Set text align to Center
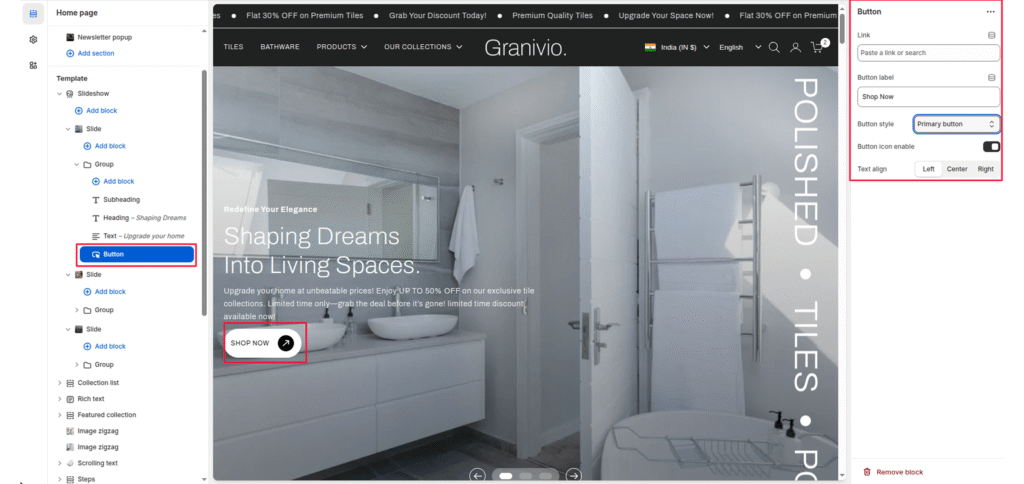Screen dimensions: 1024x484 tap(957, 169)
